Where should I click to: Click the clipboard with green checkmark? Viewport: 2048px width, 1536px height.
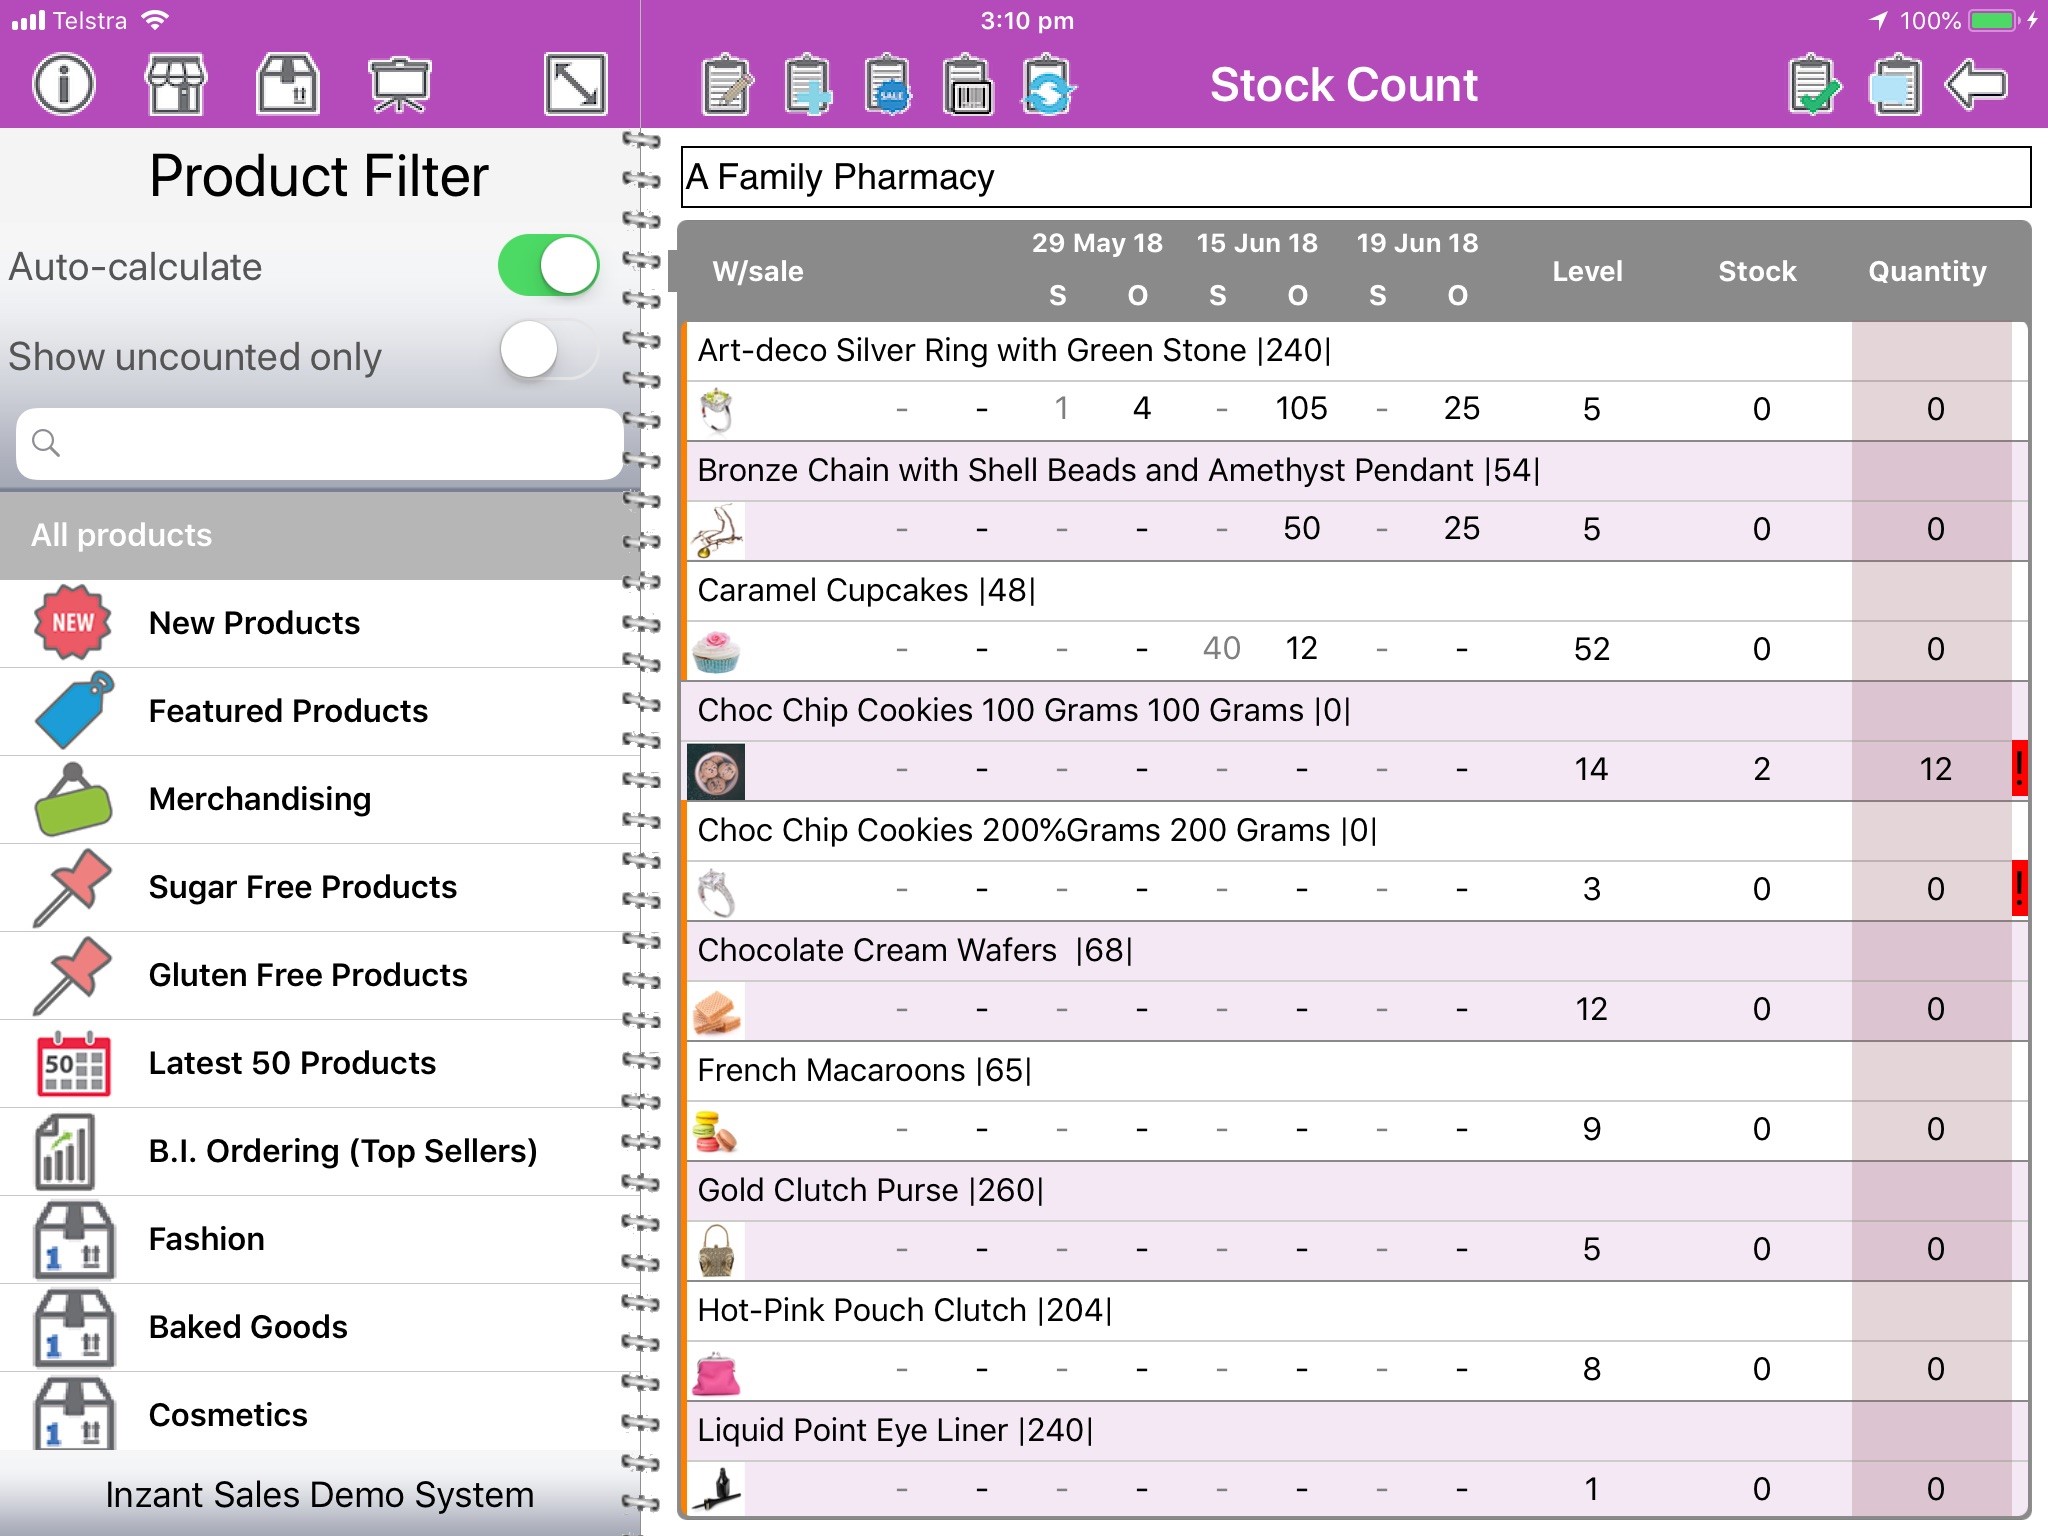coord(1814,86)
